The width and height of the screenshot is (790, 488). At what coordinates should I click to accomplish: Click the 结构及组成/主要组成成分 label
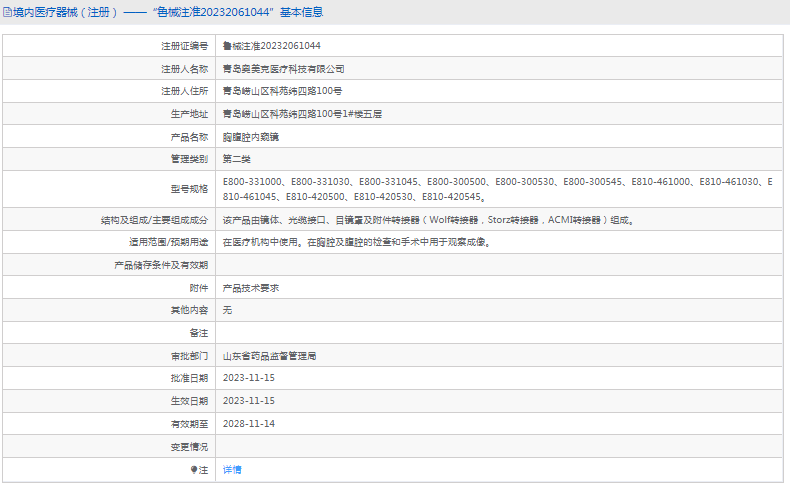tap(155, 220)
